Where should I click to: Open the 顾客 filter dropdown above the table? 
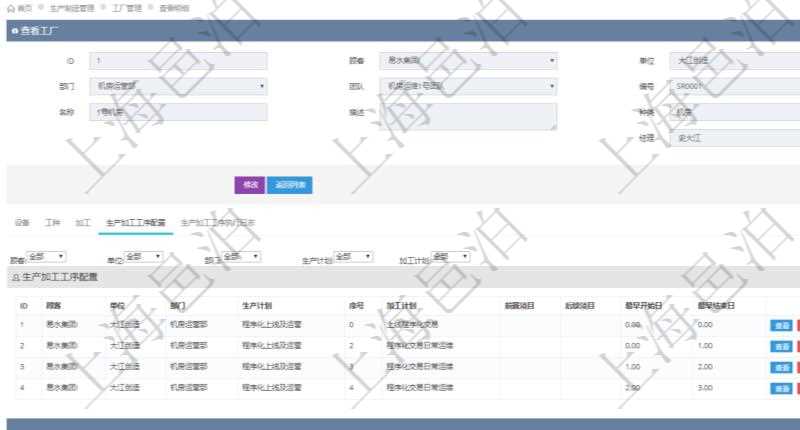point(47,257)
